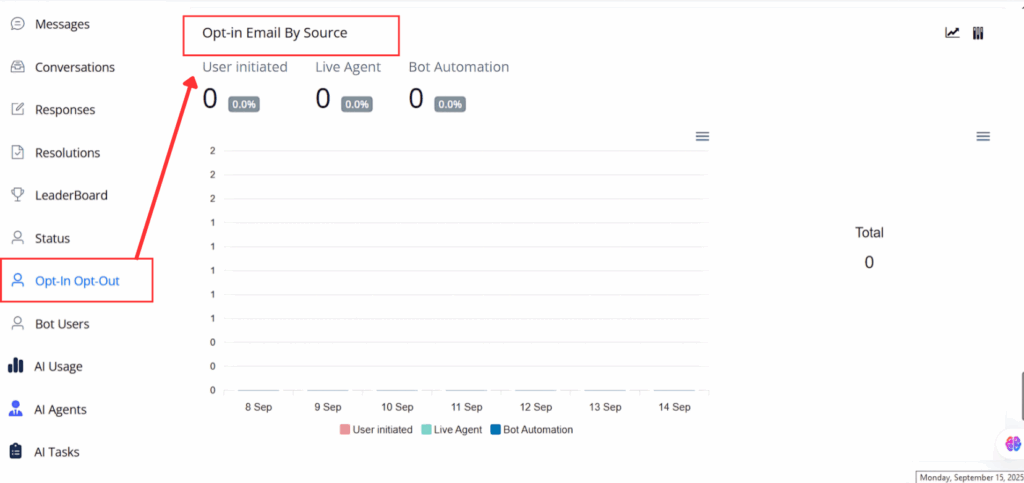1024x483 pixels.
Task: Click the AI Usage bar chart icon
Action: click(16, 366)
